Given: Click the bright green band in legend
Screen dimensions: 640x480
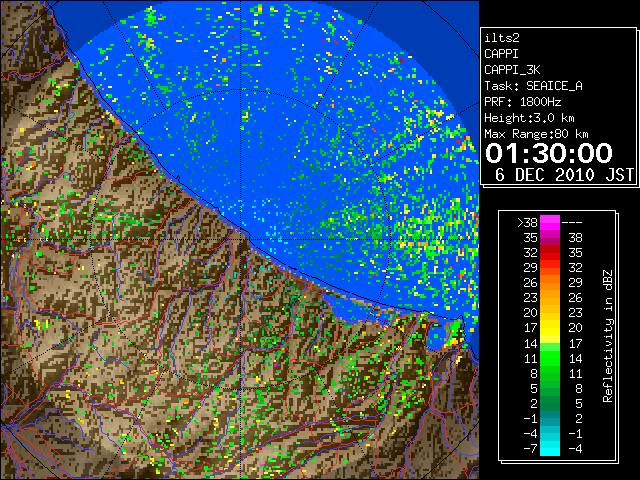Looking at the screenshot, I should (550, 358).
